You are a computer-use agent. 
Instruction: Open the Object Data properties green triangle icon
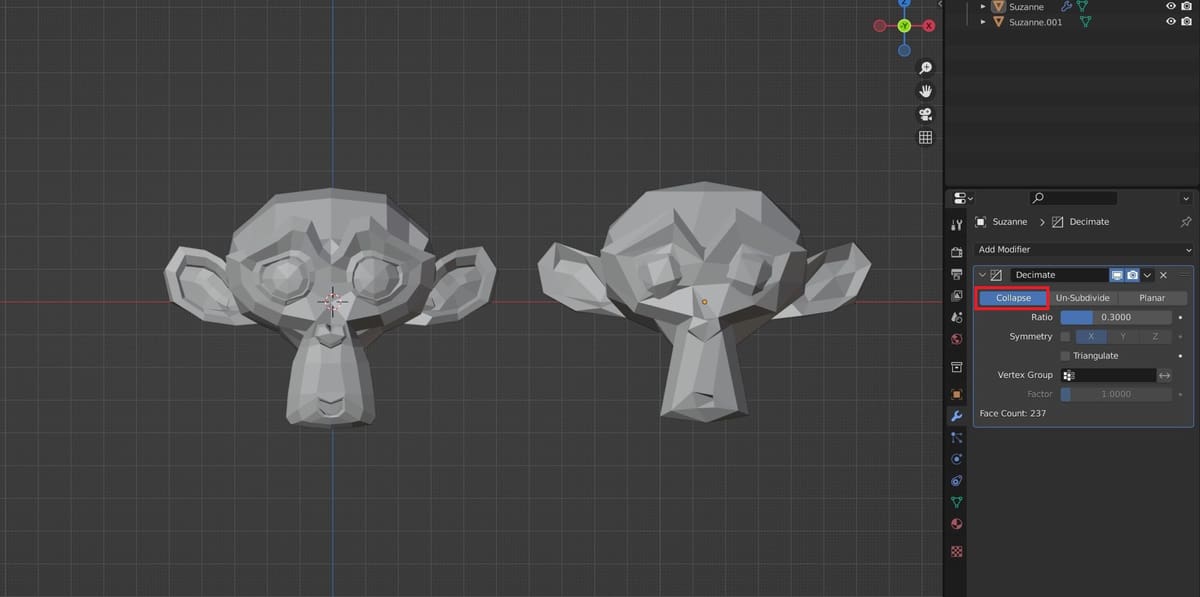(x=957, y=502)
